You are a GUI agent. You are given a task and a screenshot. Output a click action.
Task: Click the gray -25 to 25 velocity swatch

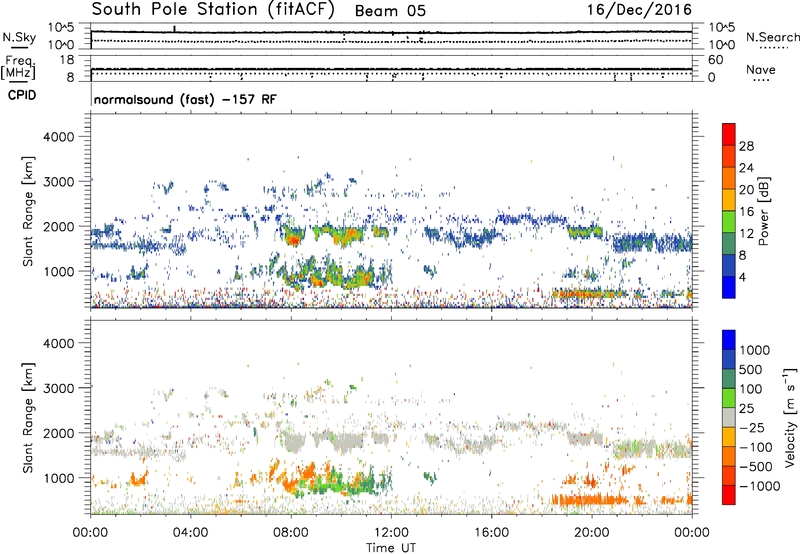coord(729,418)
